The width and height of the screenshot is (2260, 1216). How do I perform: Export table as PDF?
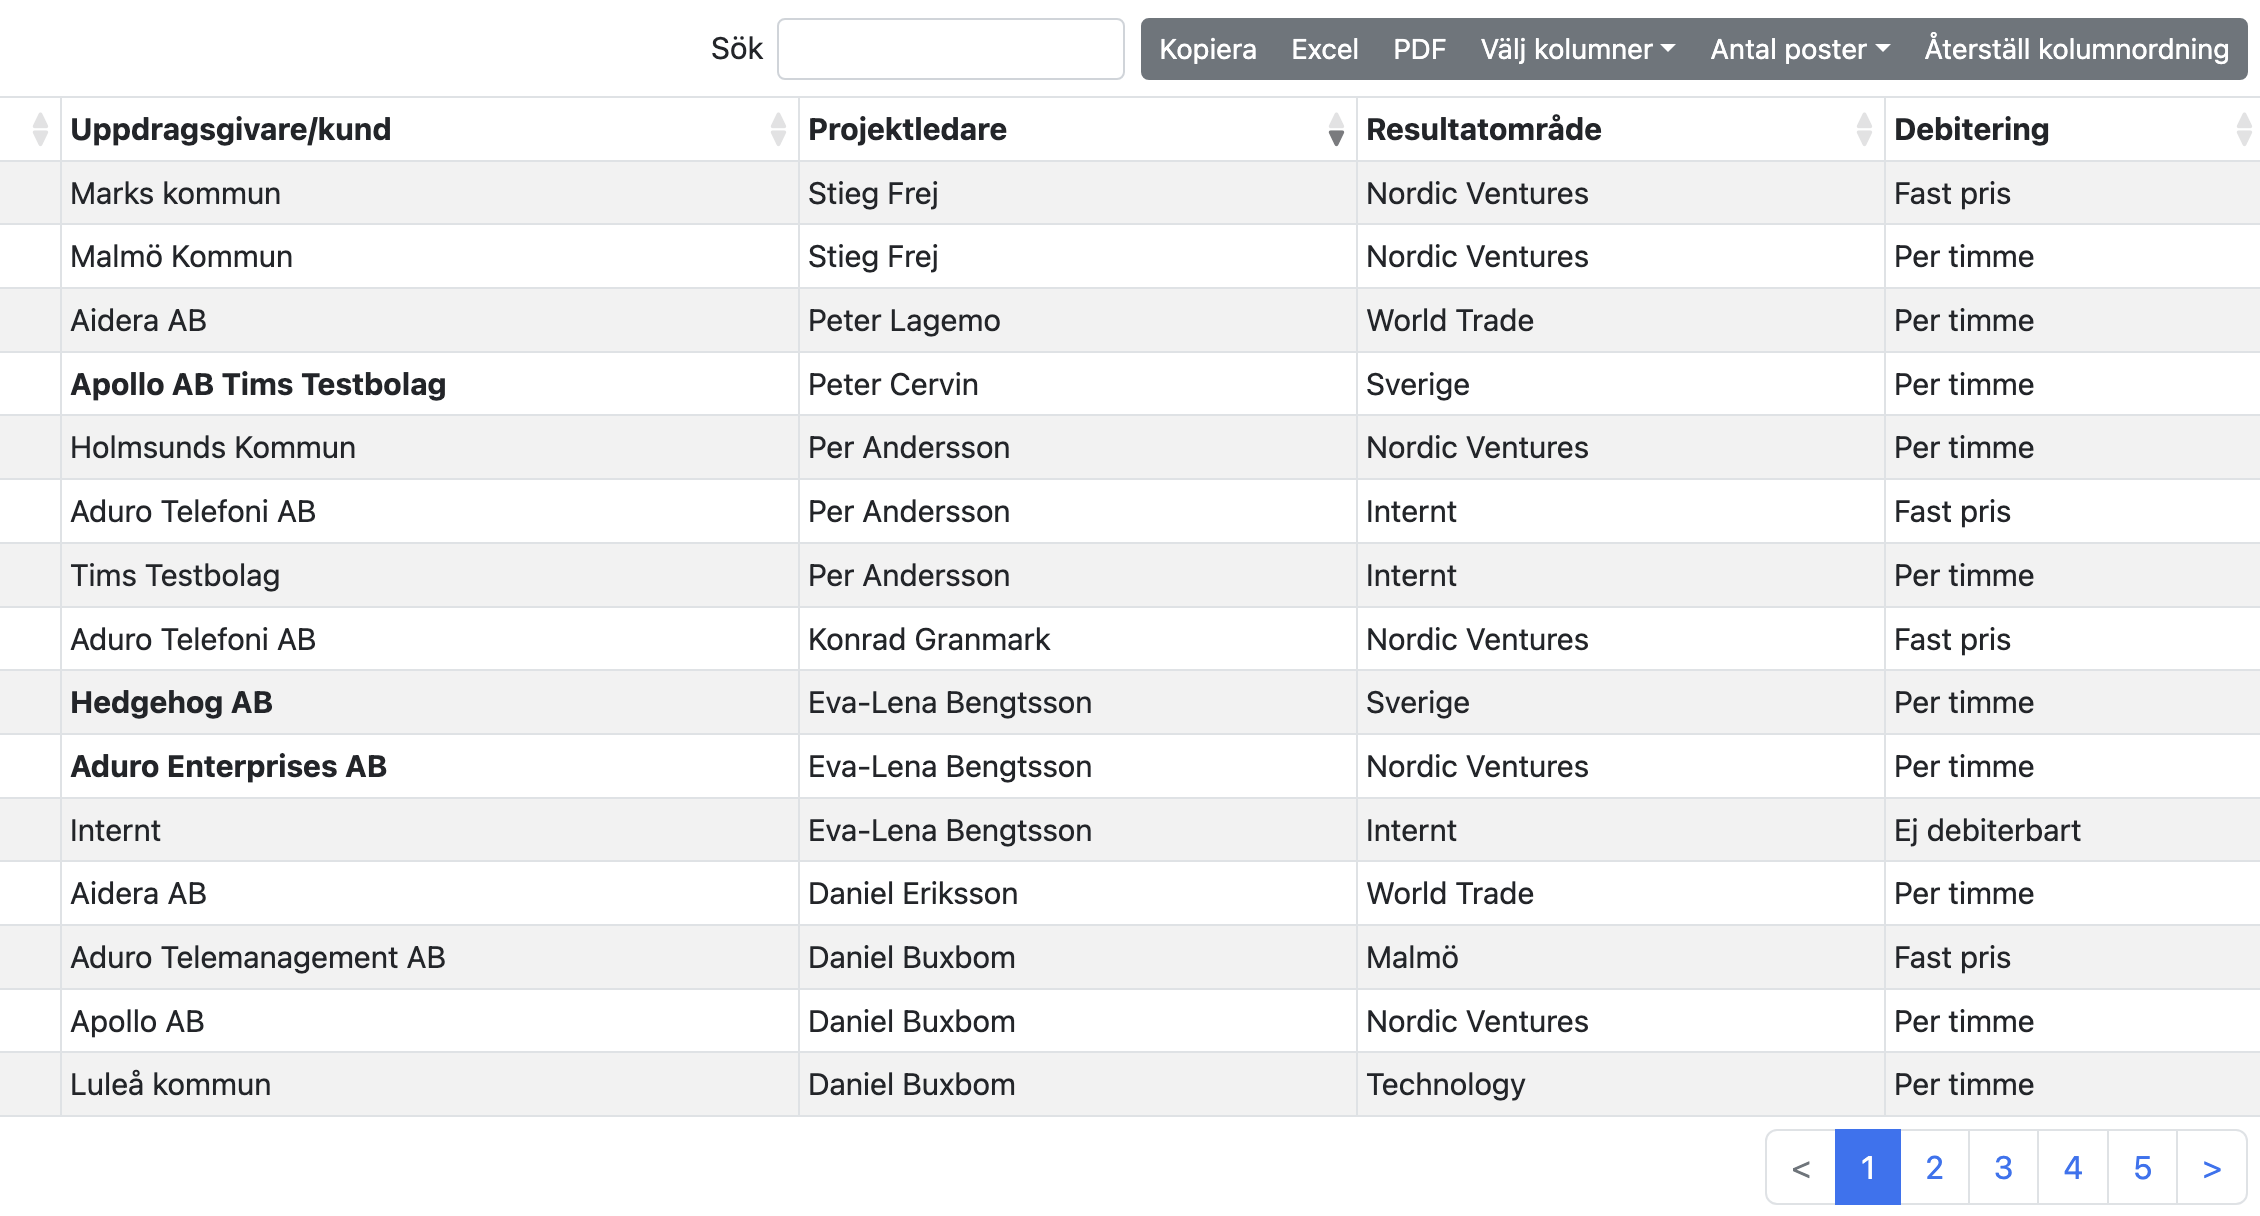[1419, 49]
